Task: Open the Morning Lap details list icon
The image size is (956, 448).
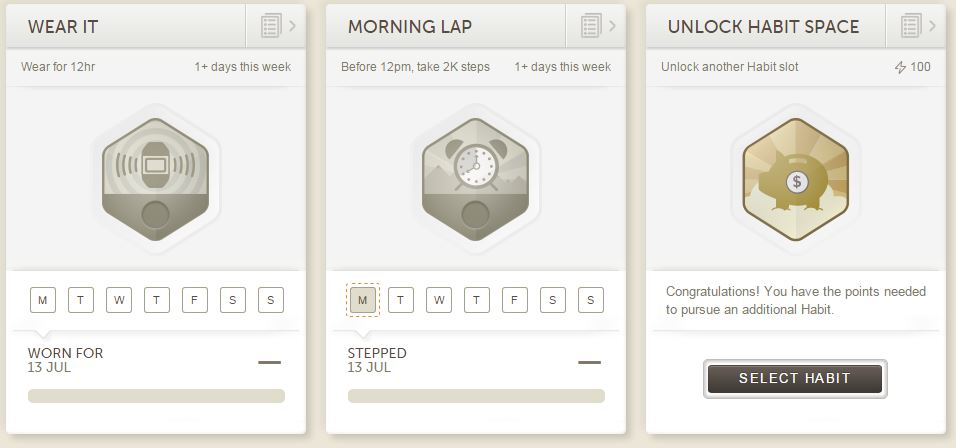Action: (x=590, y=26)
